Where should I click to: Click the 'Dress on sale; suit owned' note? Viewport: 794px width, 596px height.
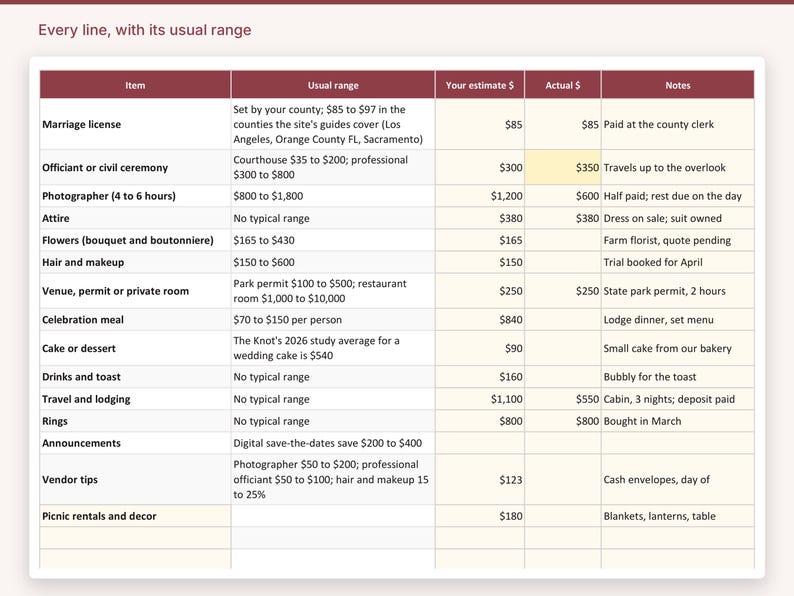(678, 218)
